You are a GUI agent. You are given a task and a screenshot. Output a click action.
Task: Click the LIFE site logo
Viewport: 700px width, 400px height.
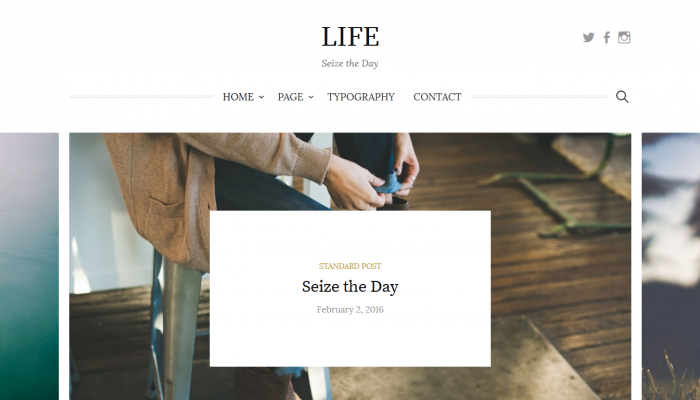350,37
